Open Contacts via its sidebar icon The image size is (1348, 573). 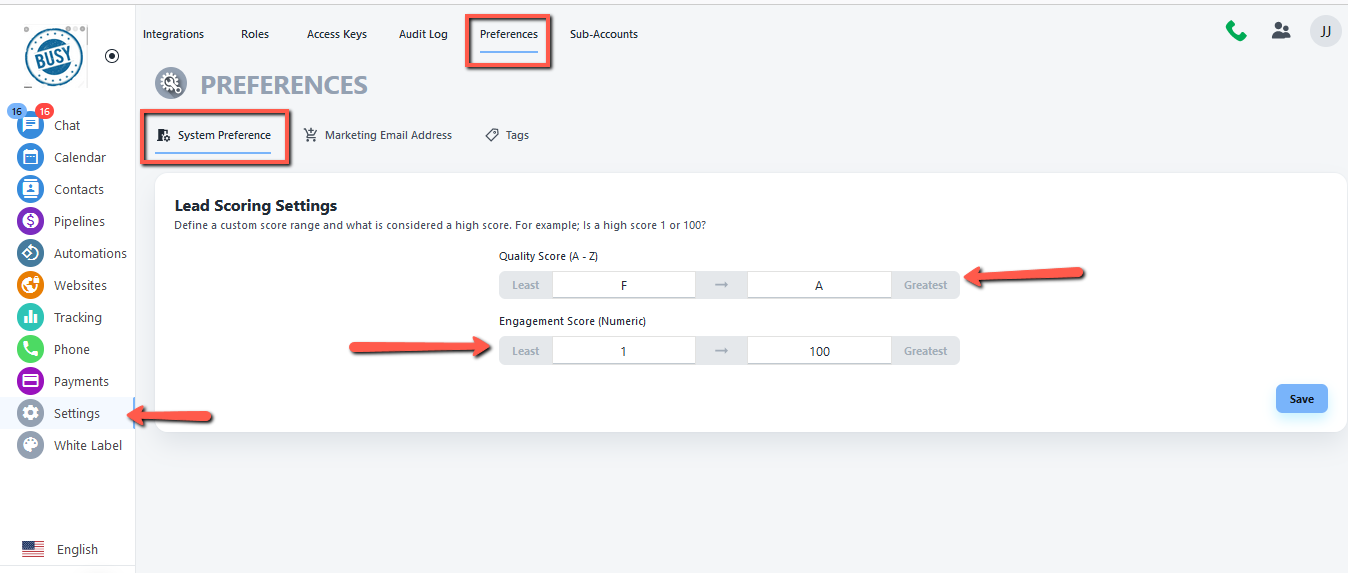[x=31, y=190]
